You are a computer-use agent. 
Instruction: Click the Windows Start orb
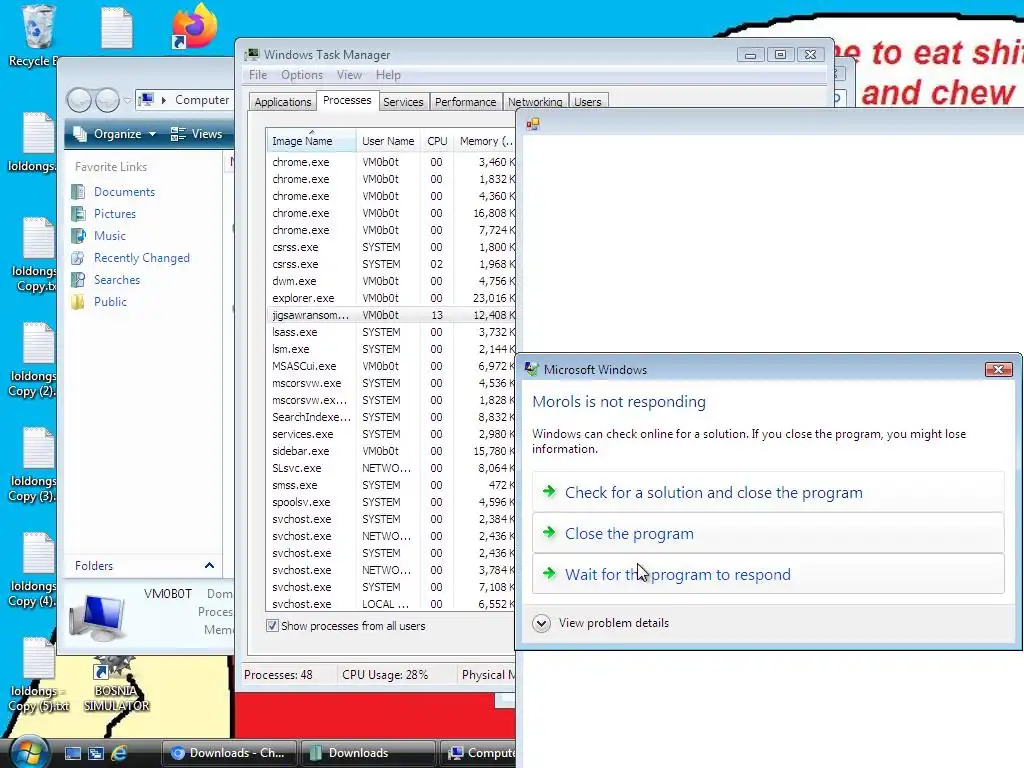[28, 752]
